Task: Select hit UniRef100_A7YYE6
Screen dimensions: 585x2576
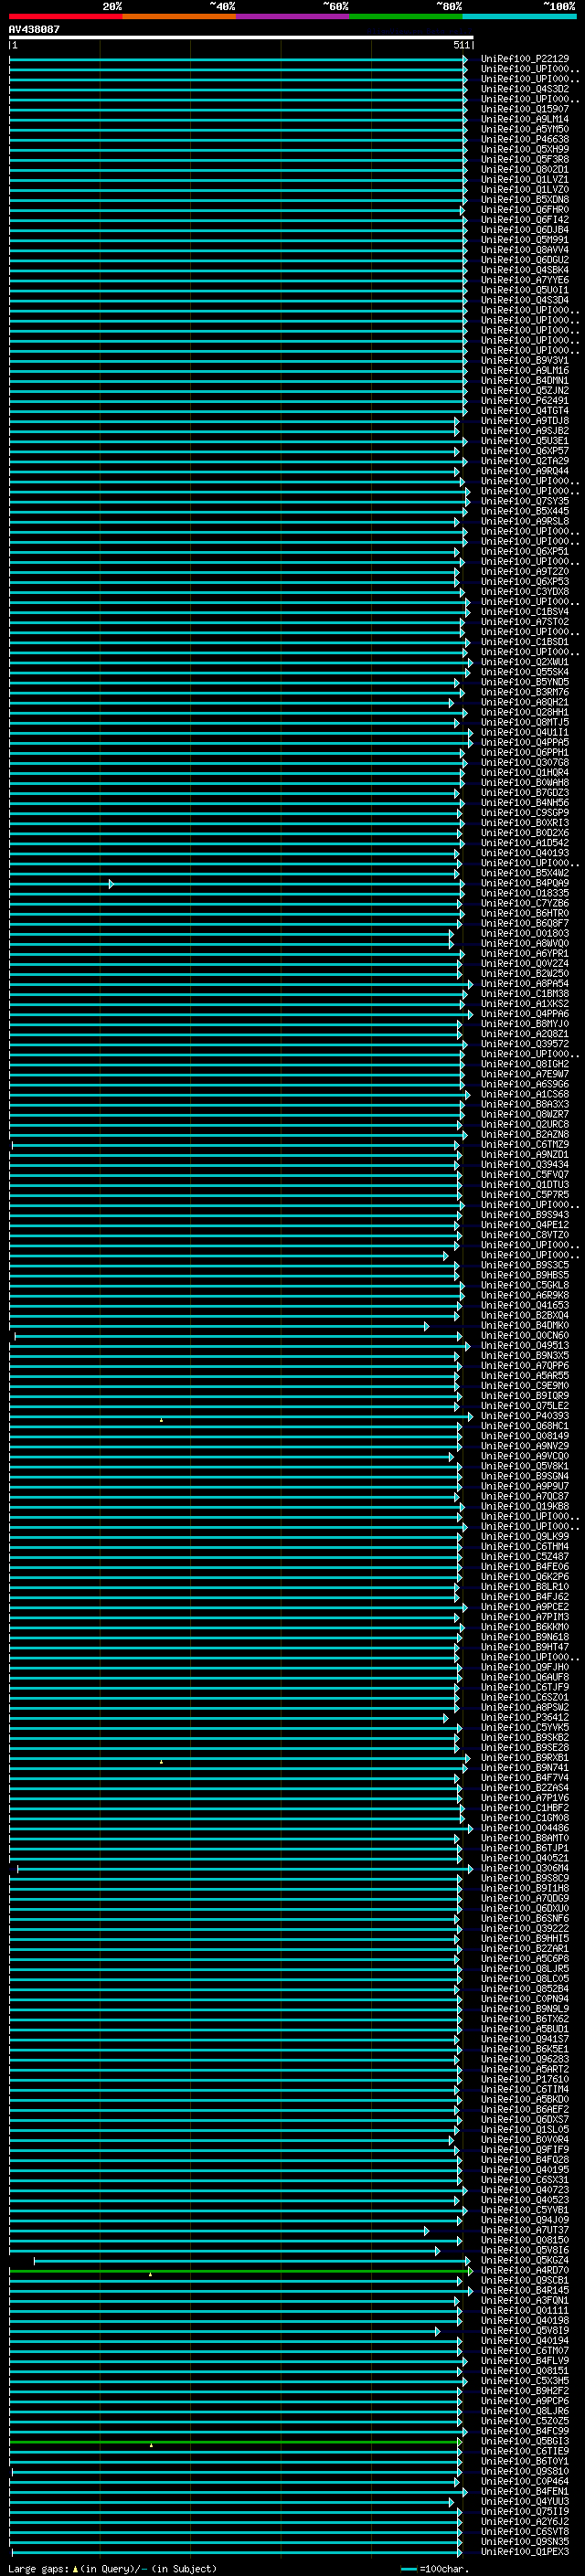Action: click(x=524, y=280)
